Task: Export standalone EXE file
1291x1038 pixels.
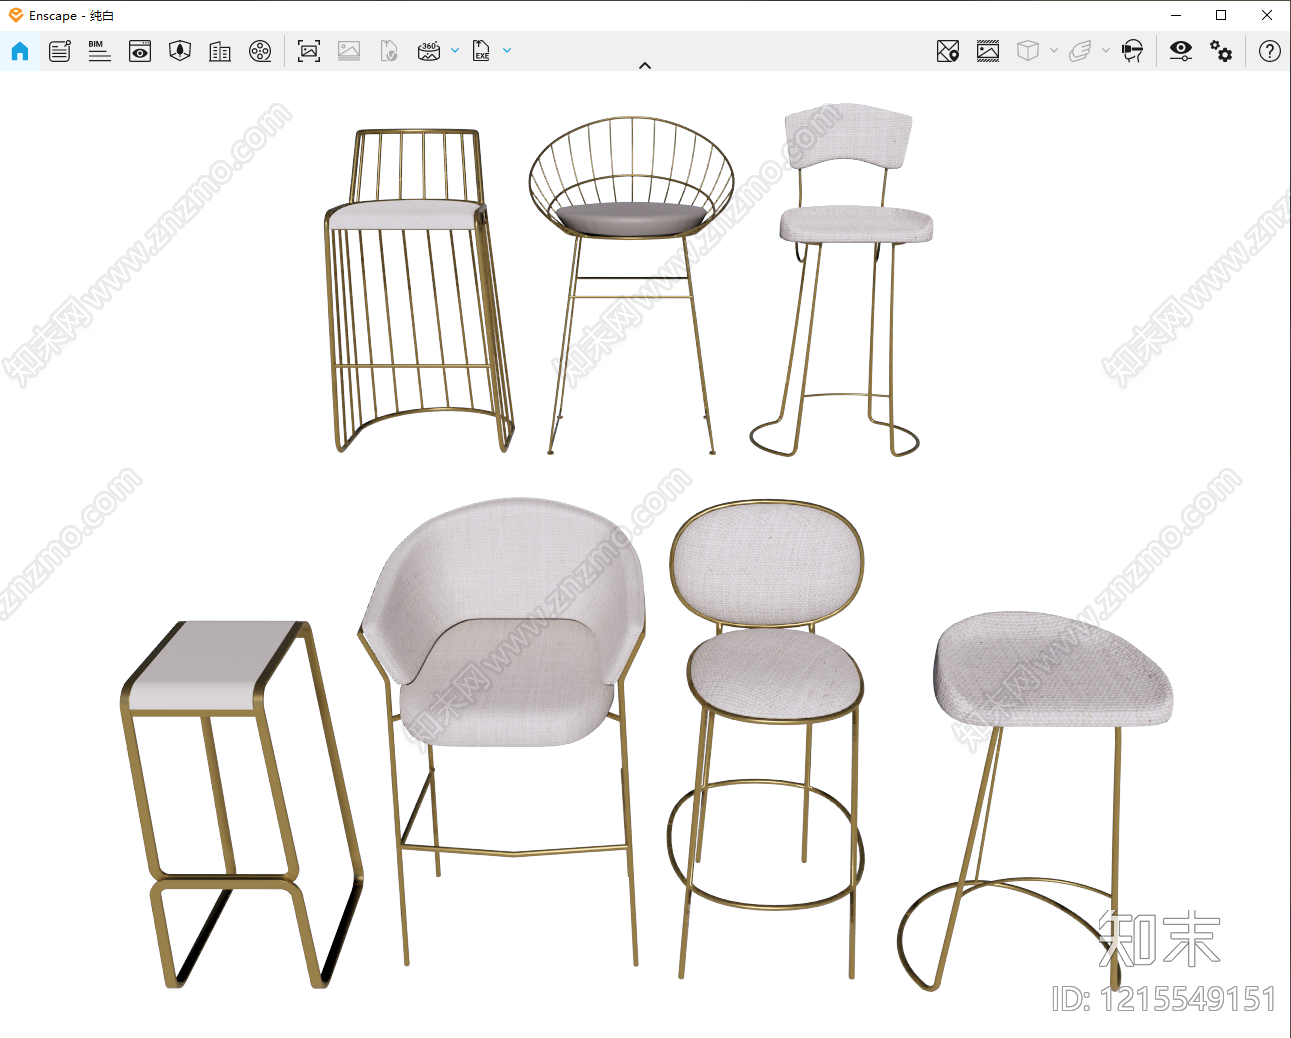Action: click(x=482, y=51)
